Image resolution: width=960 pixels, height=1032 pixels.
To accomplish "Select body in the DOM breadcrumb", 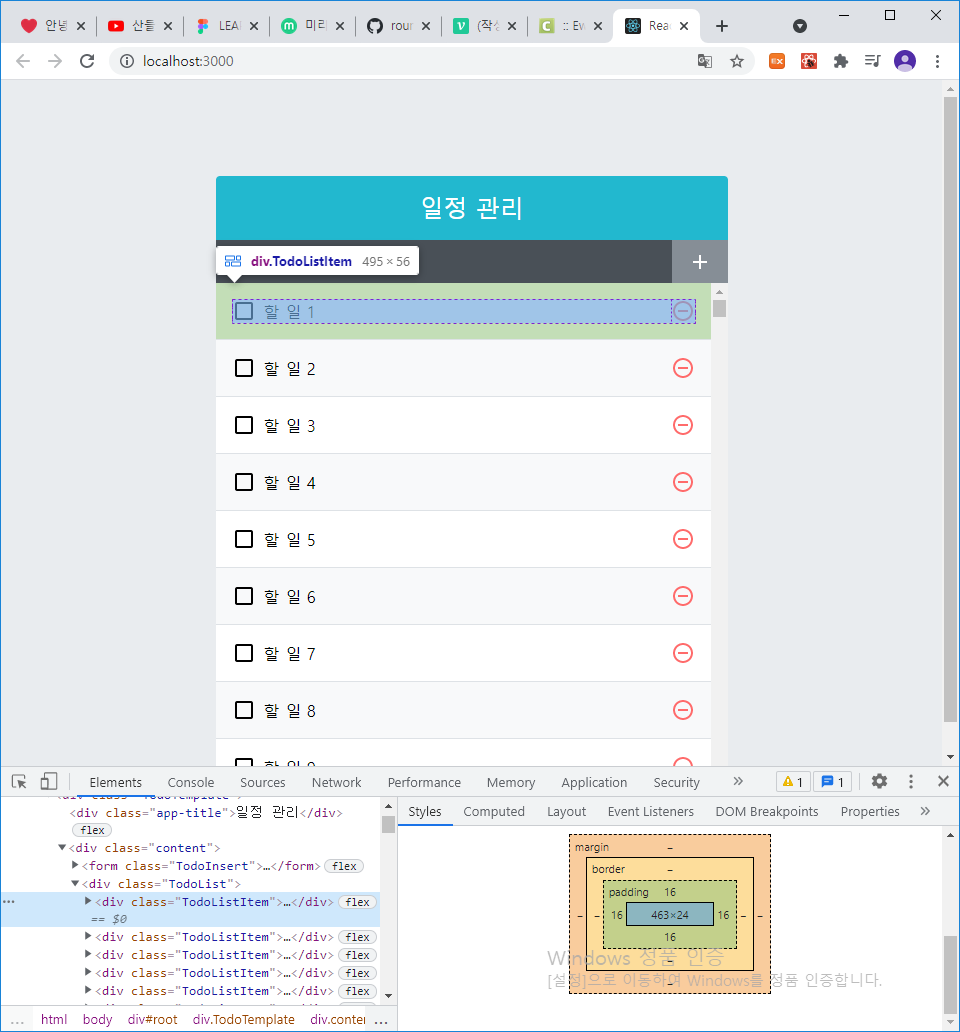I will point(97,1019).
